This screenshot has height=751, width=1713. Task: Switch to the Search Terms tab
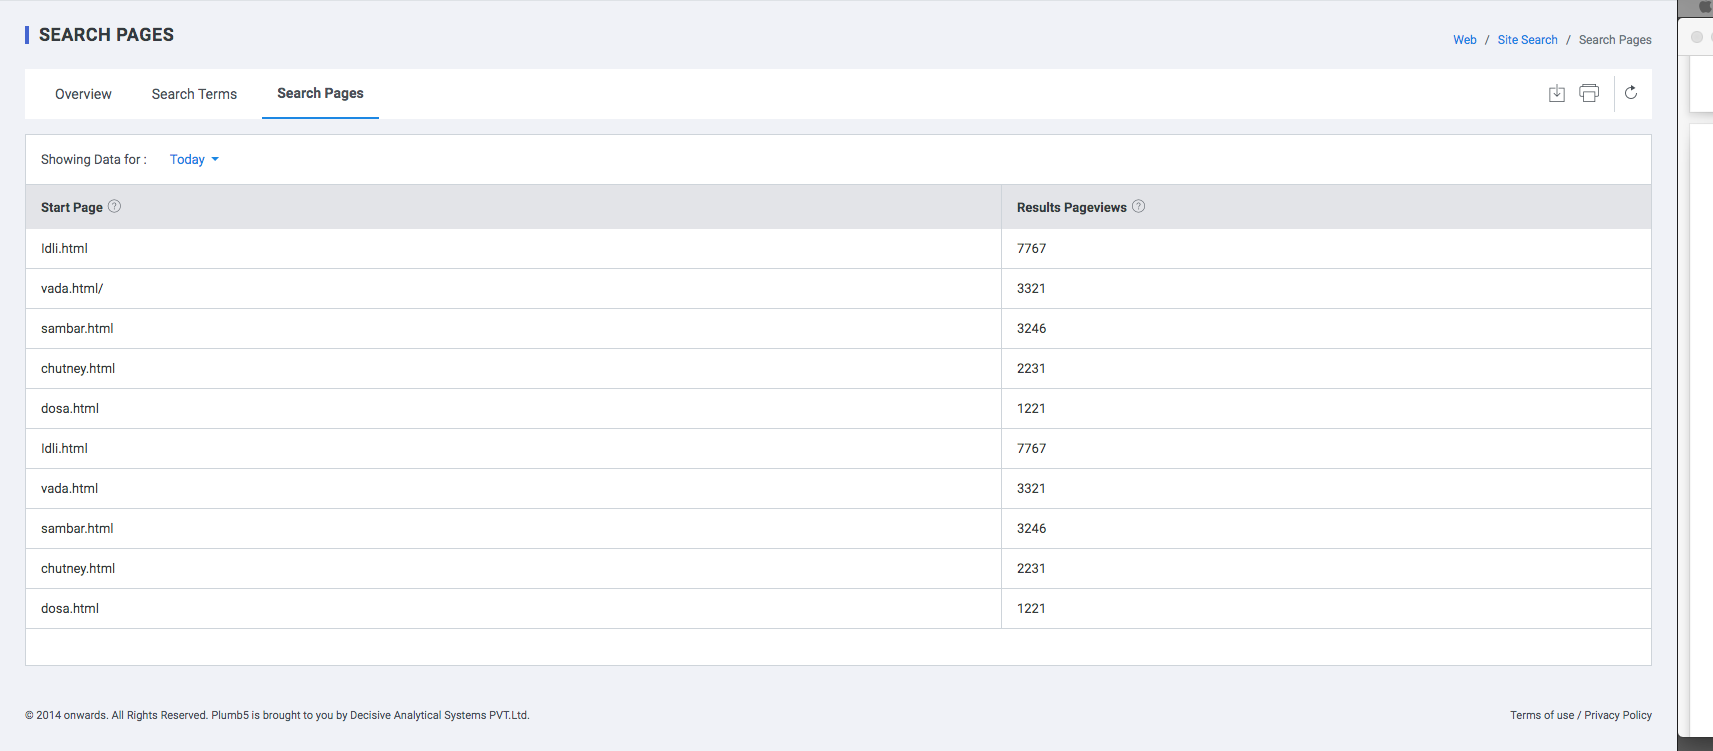pos(194,94)
